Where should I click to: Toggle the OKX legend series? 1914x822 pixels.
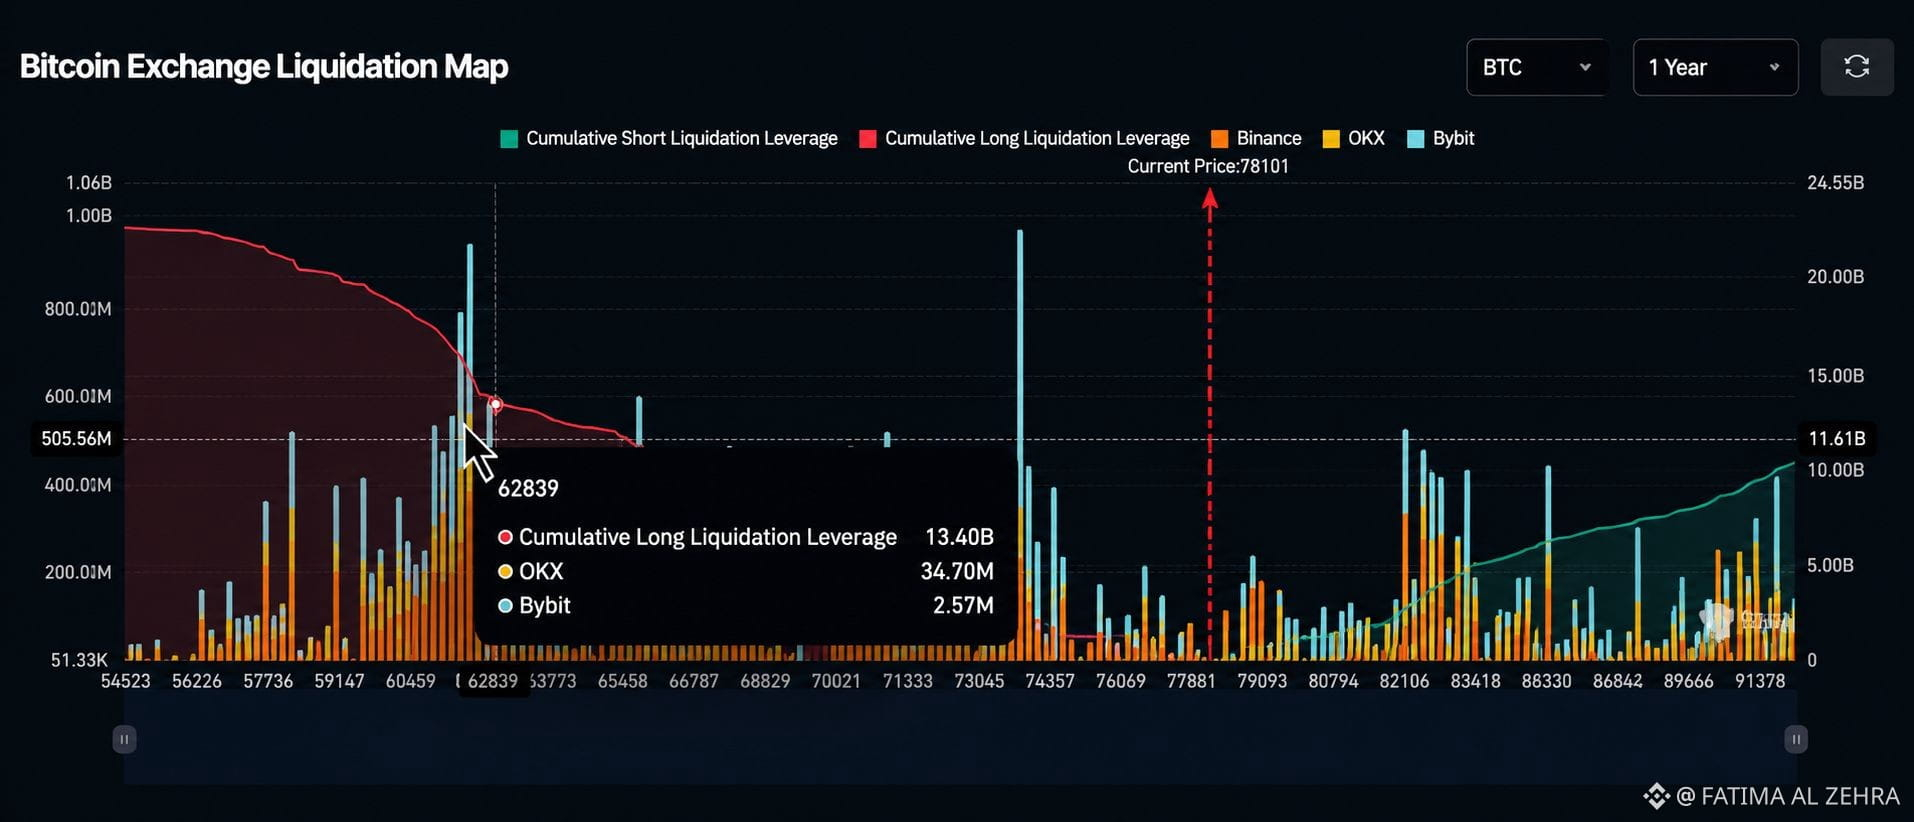coord(1353,138)
